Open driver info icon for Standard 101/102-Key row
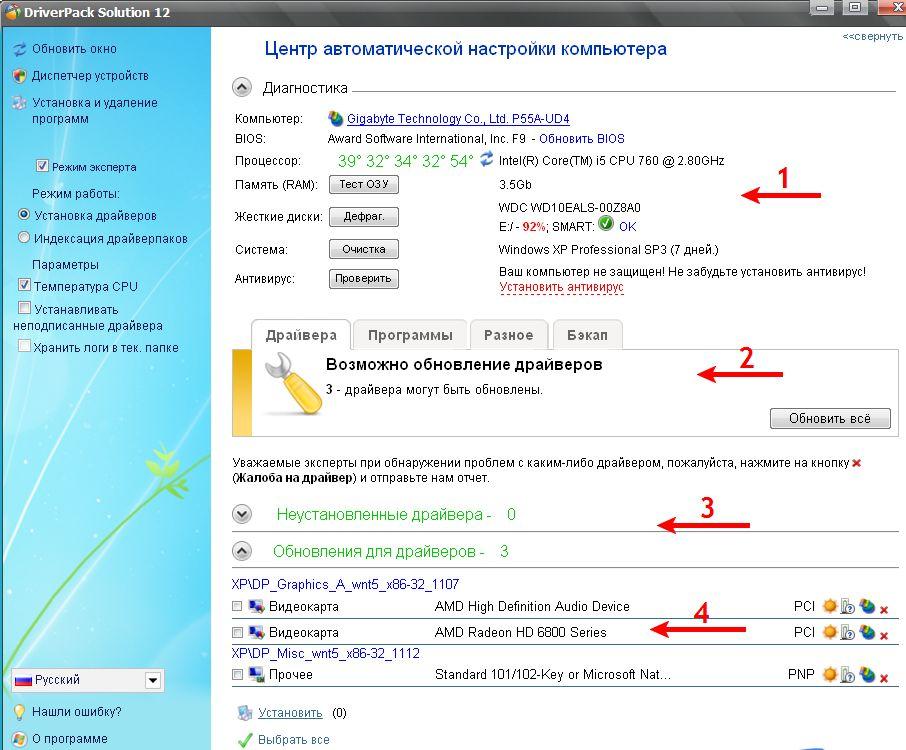906x750 pixels. click(x=848, y=674)
